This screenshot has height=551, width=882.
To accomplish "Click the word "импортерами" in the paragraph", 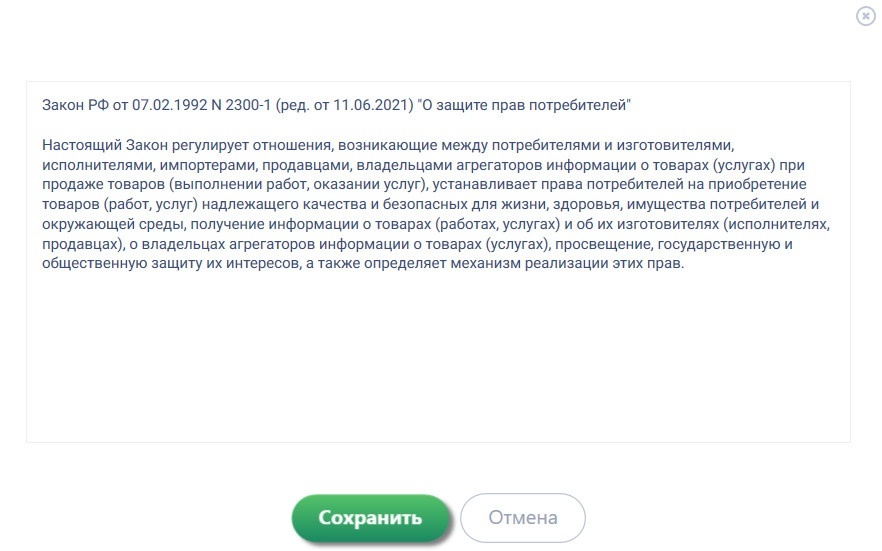I will pos(209,165).
